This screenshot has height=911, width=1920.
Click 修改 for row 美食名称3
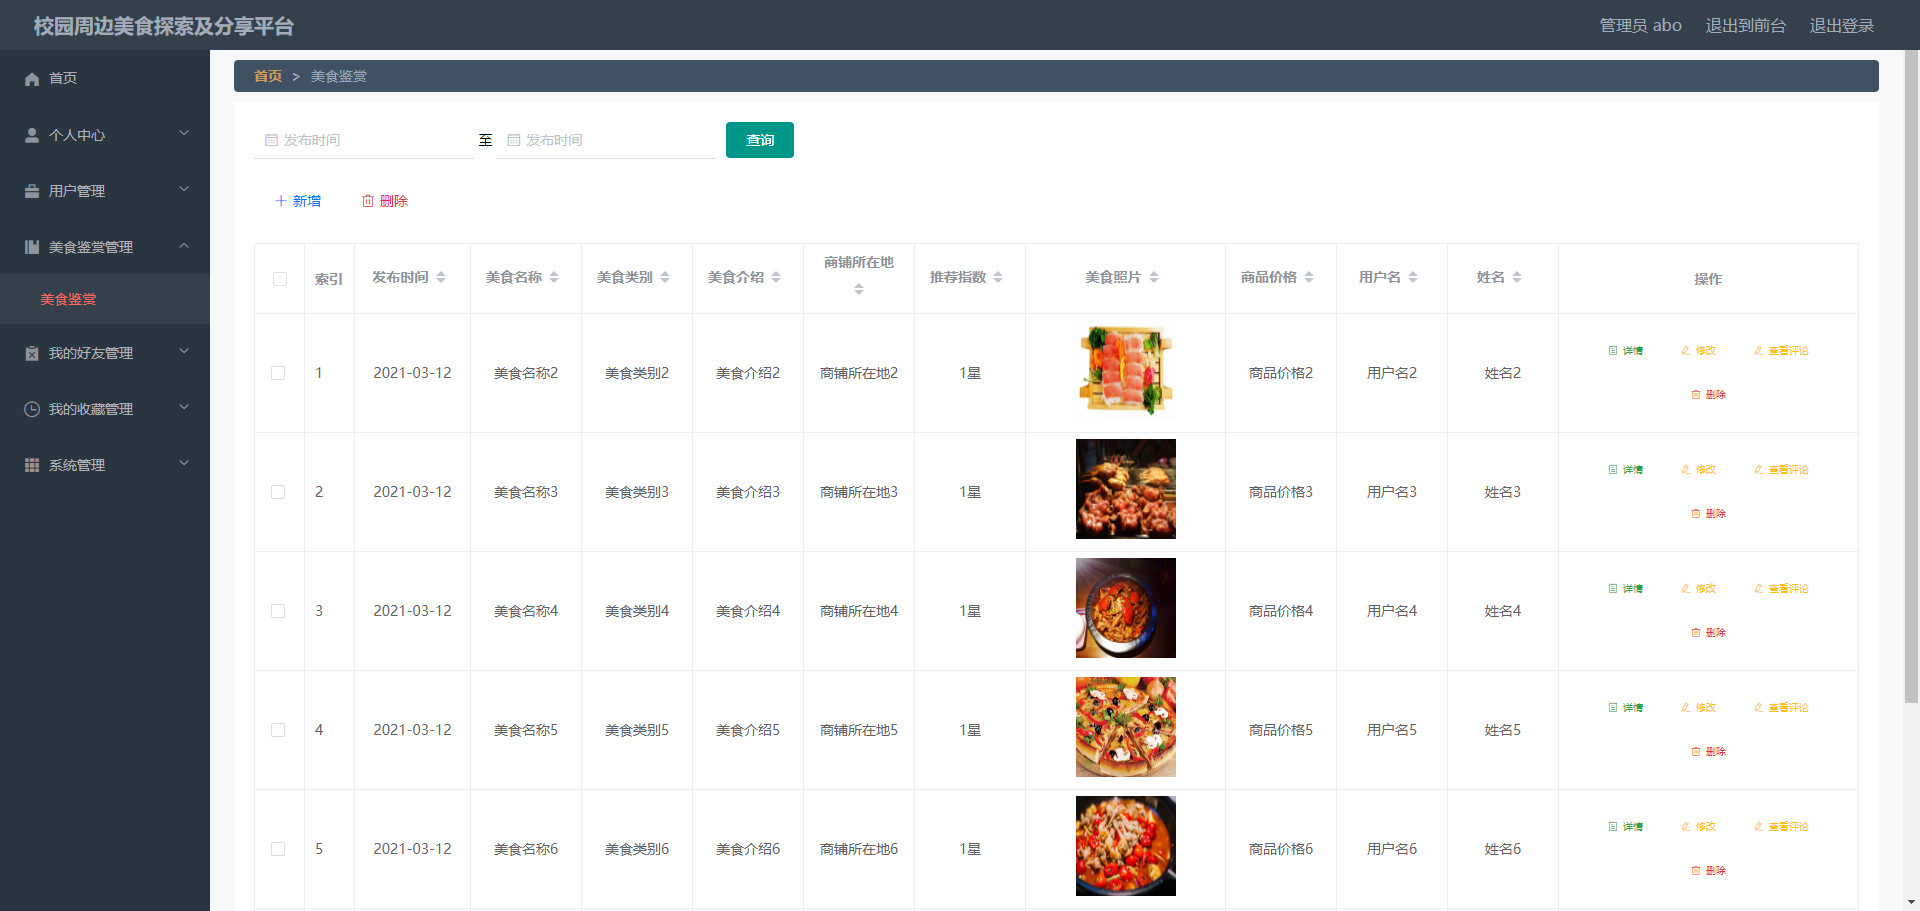pos(1698,470)
